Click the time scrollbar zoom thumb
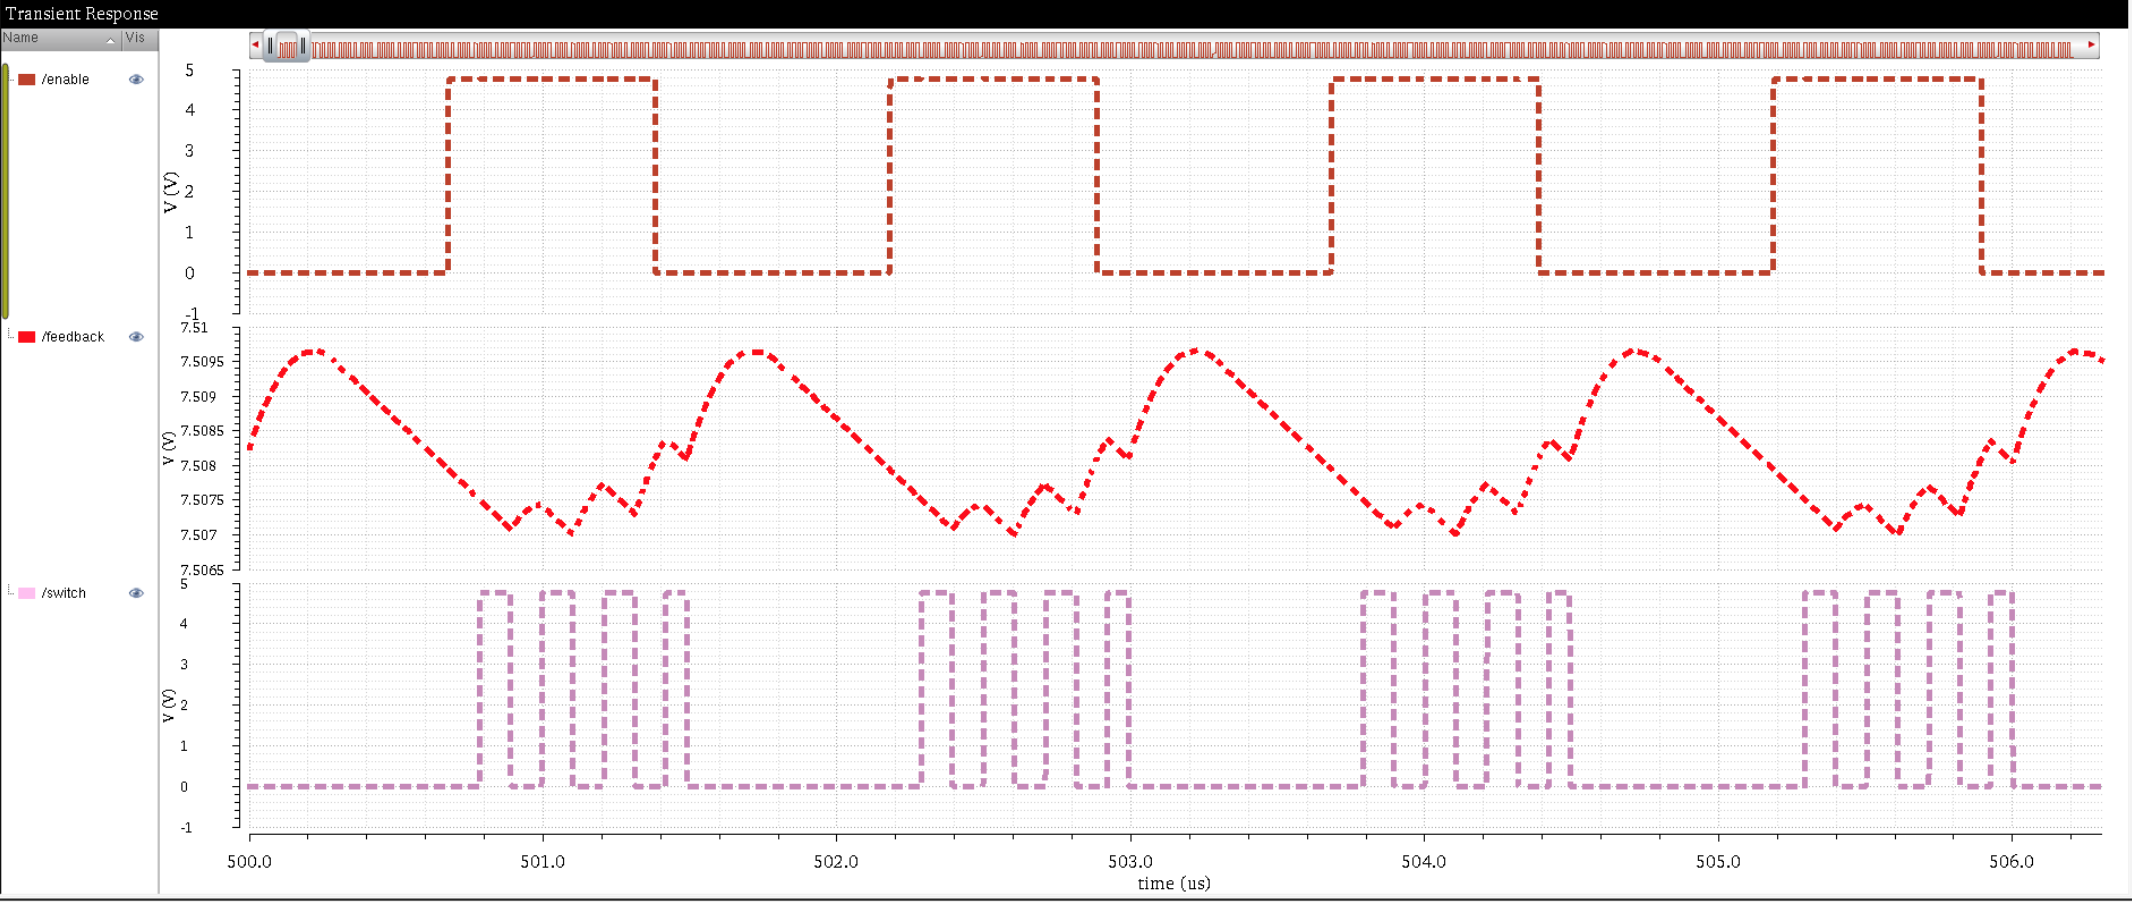The width and height of the screenshot is (2132, 902). (x=287, y=46)
